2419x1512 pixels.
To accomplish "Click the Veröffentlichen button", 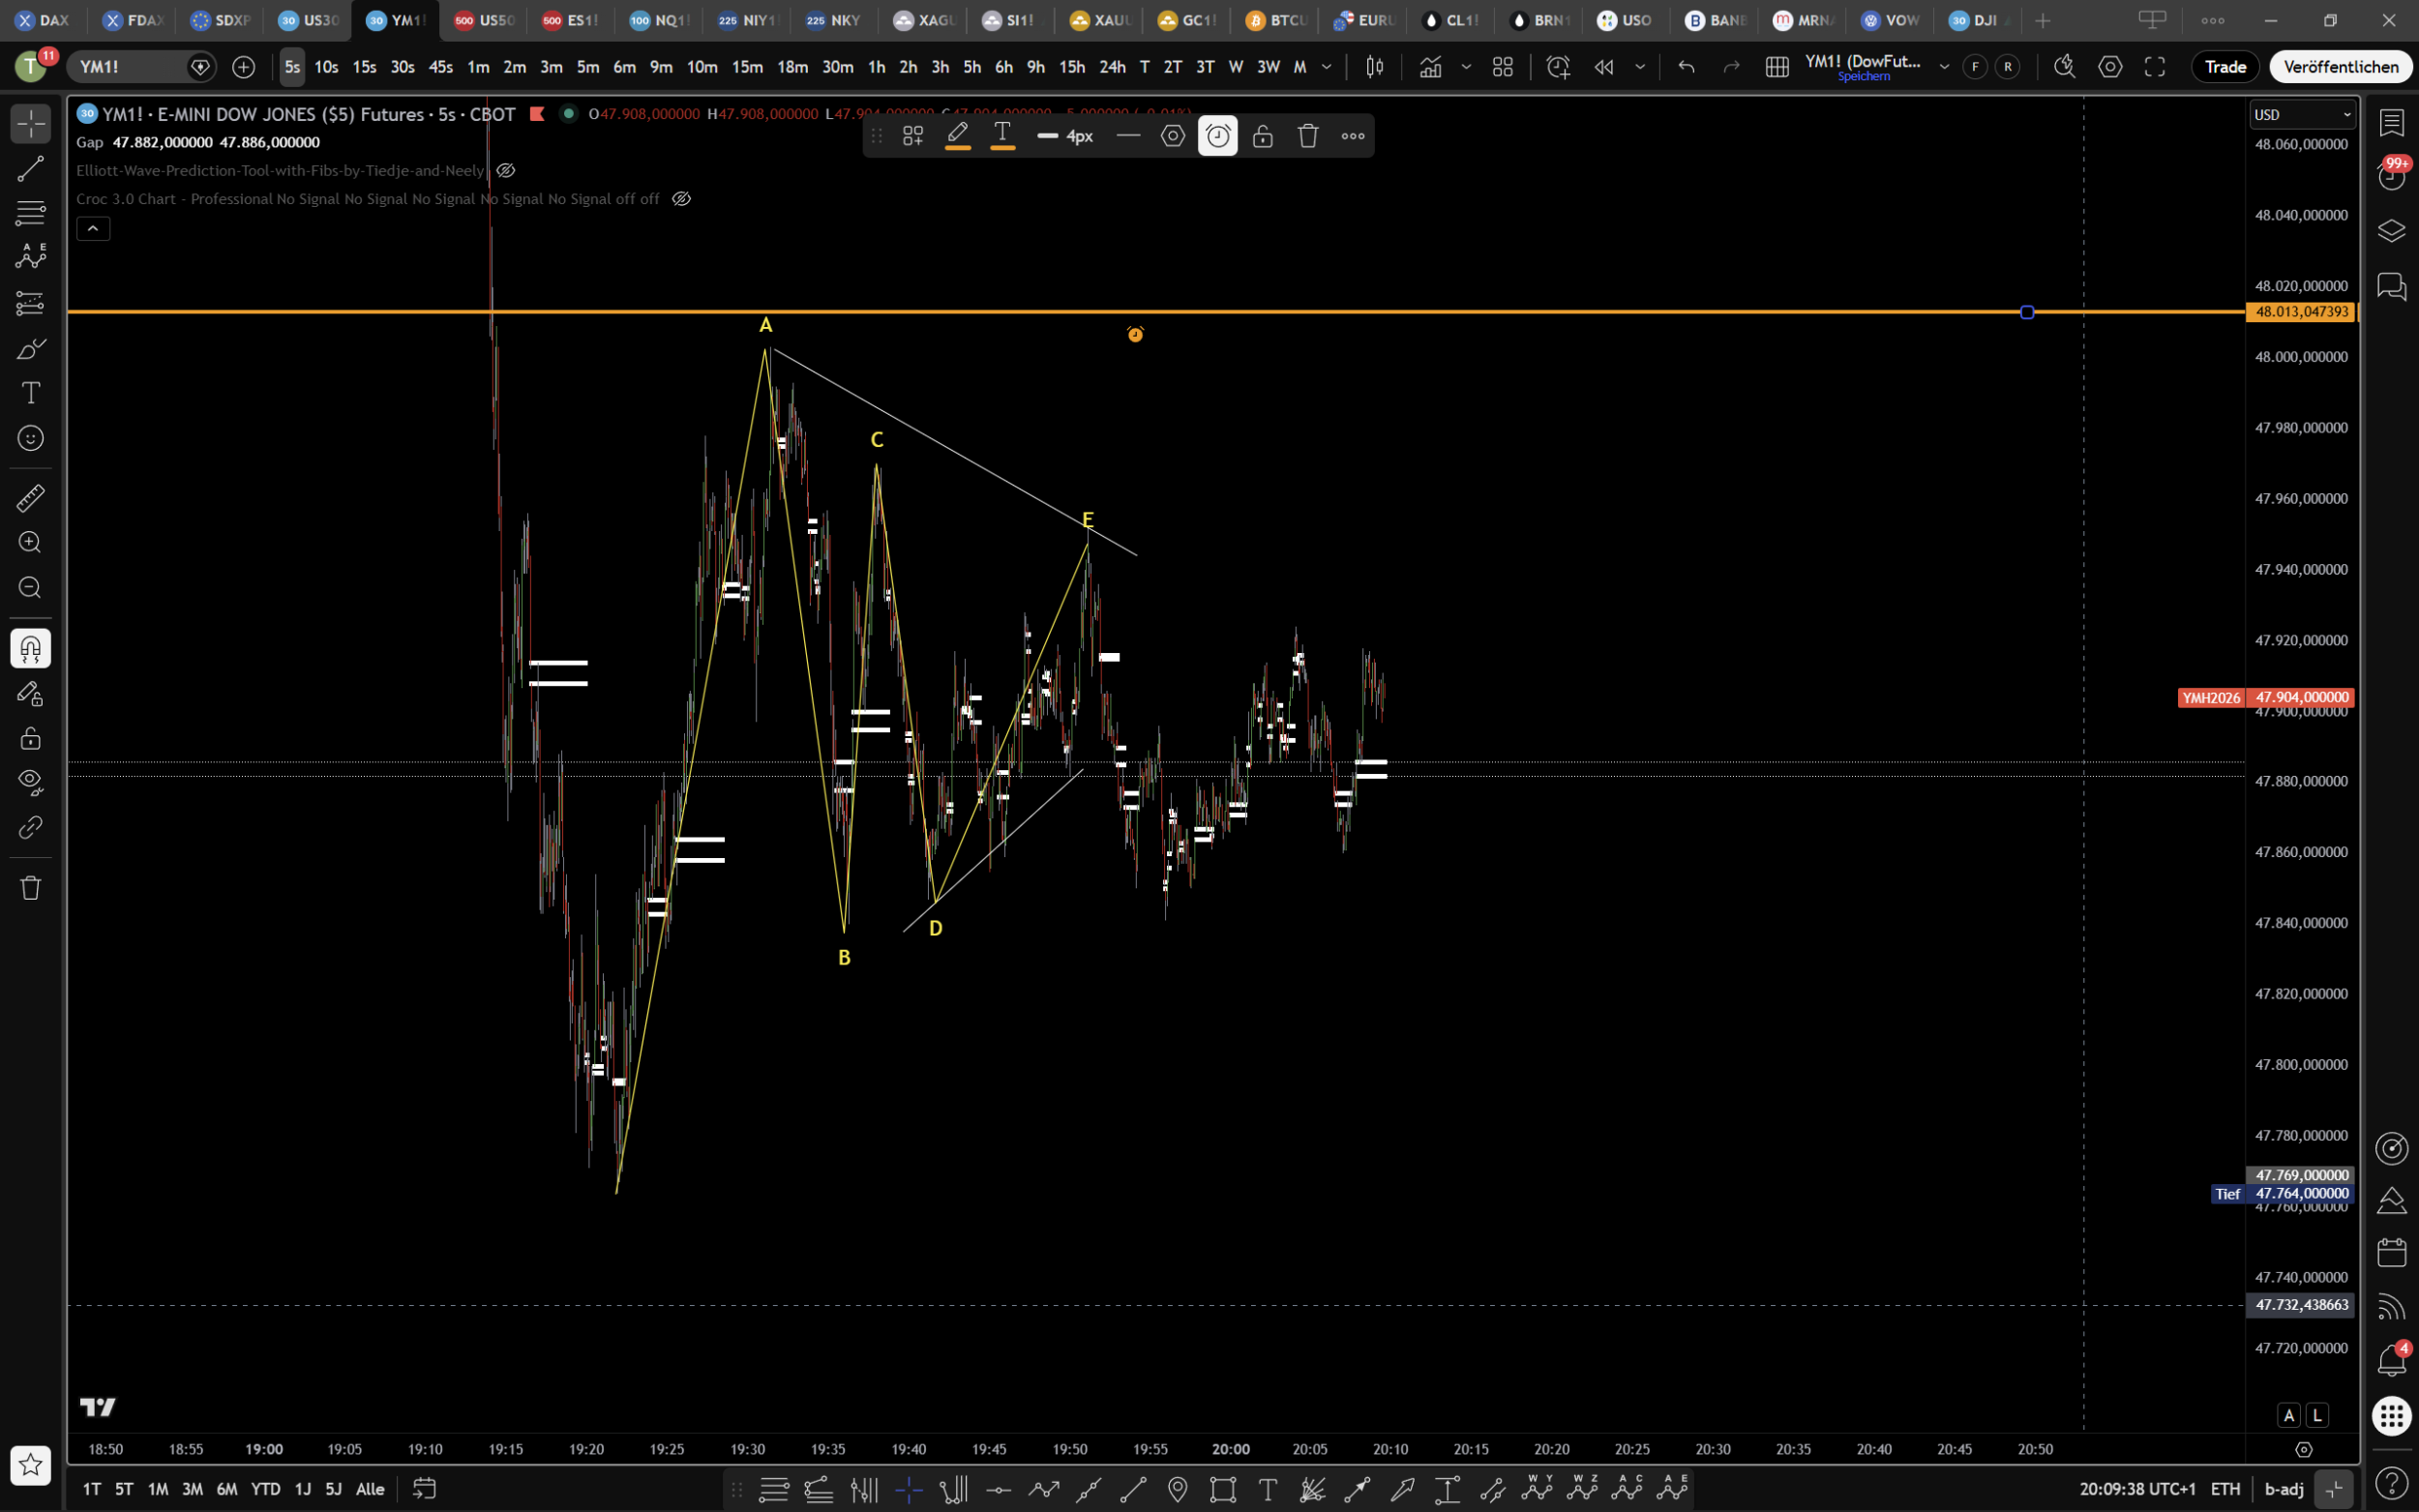I will (x=2340, y=67).
